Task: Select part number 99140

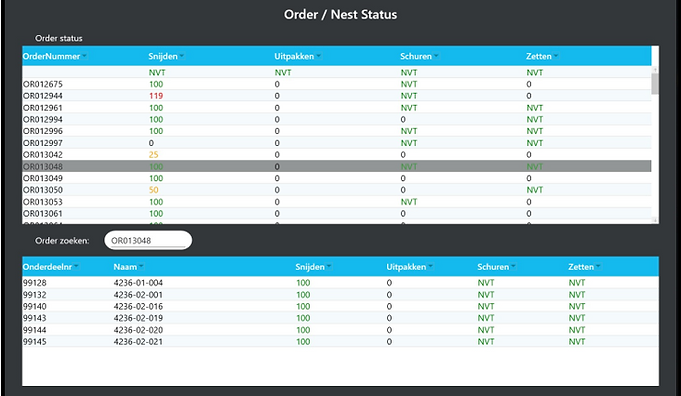Action: point(35,306)
